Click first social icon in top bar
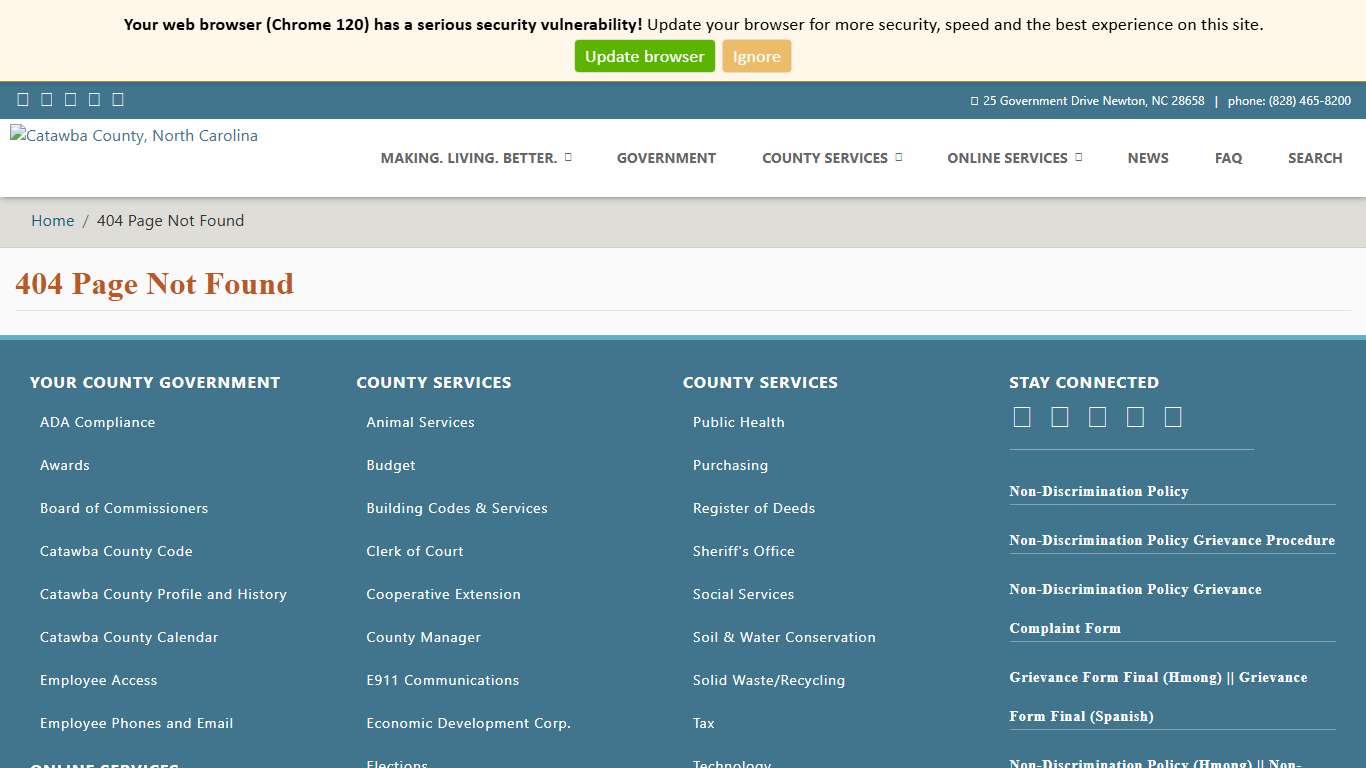Image resolution: width=1366 pixels, height=768 pixels. (x=23, y=99)
